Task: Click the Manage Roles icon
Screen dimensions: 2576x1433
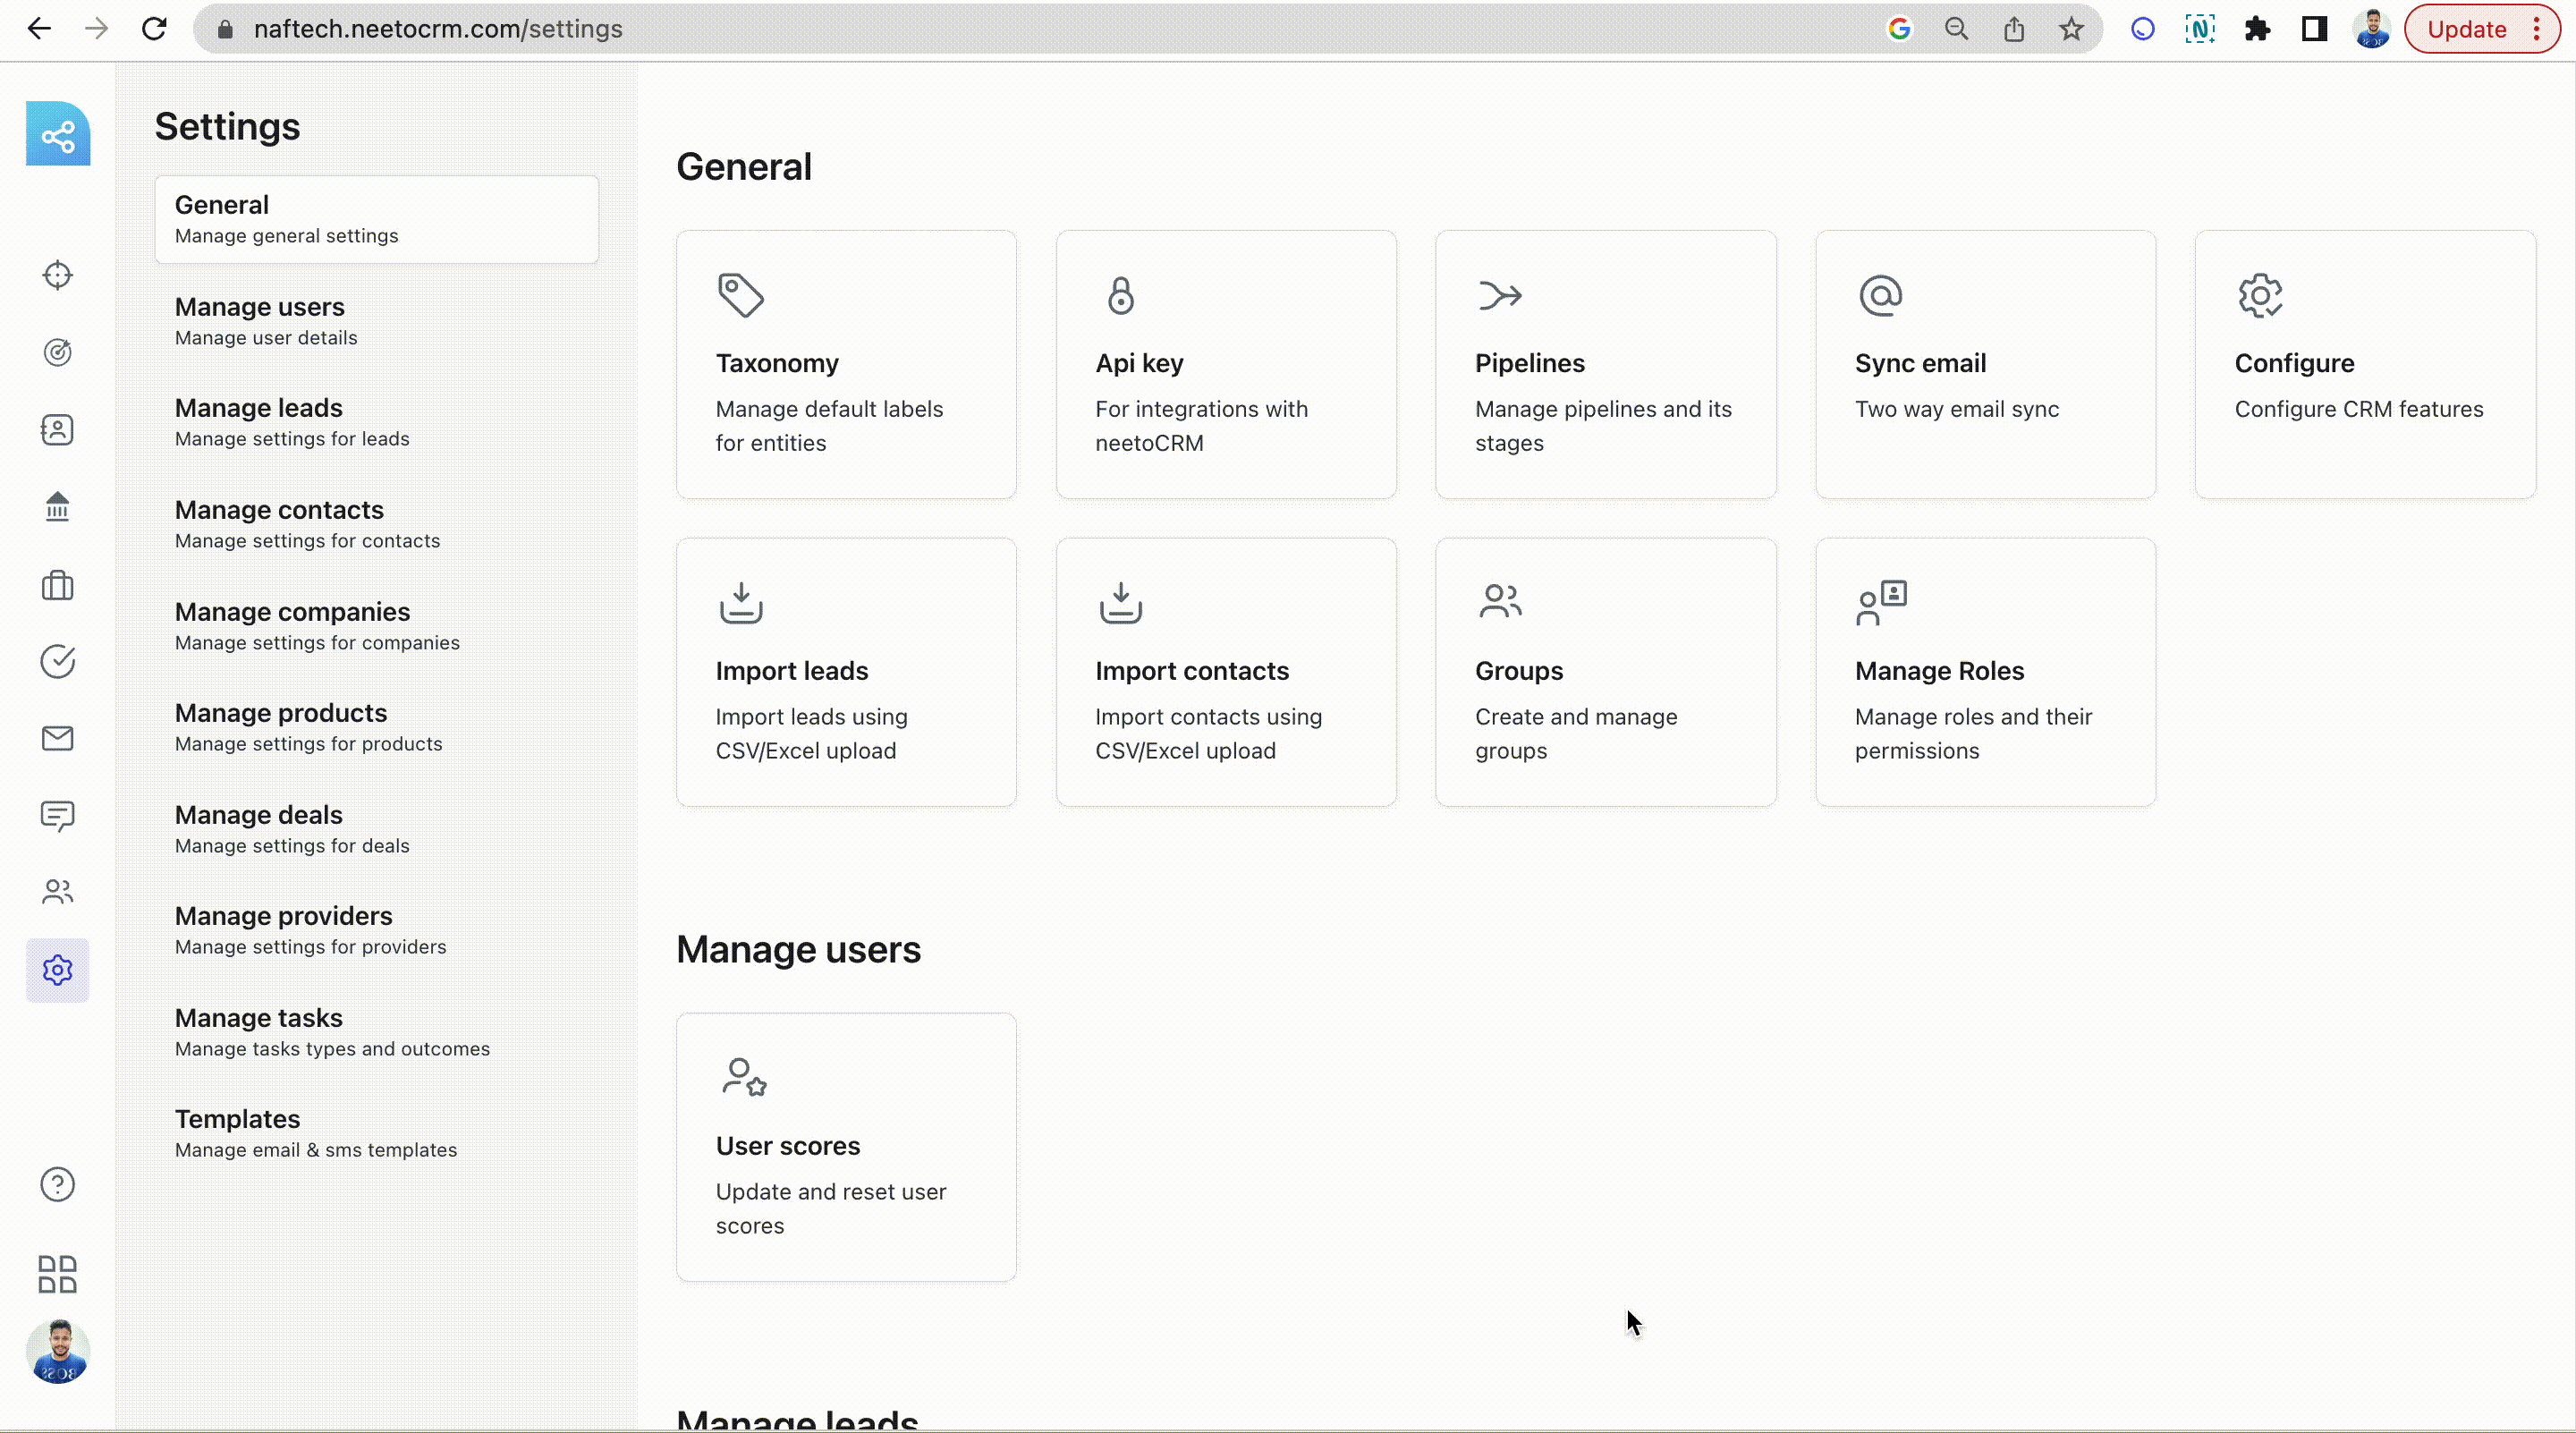Action: click(1881, 603)
